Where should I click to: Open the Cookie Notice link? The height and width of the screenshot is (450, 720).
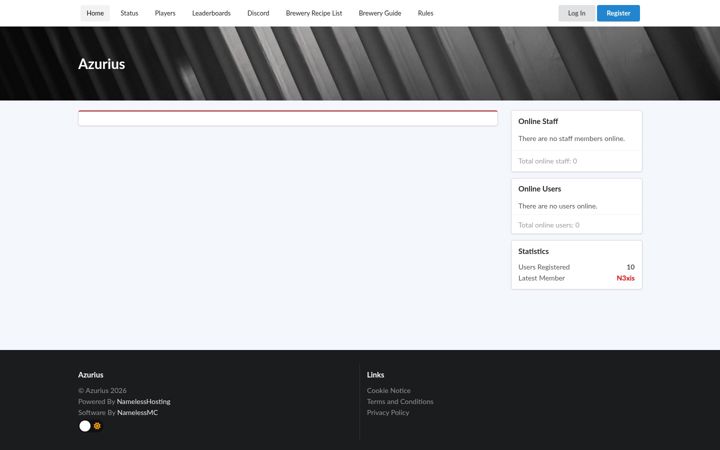click(388, 391)
